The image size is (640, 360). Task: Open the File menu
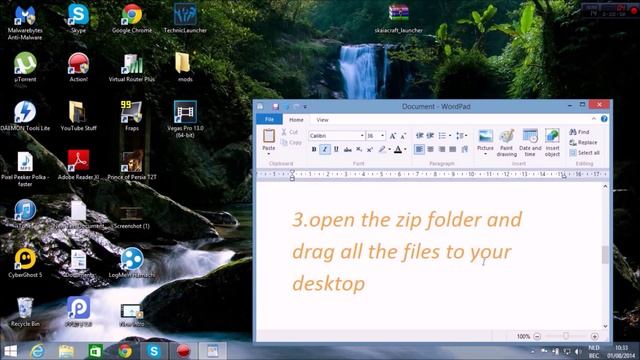(x=269, y=119)
